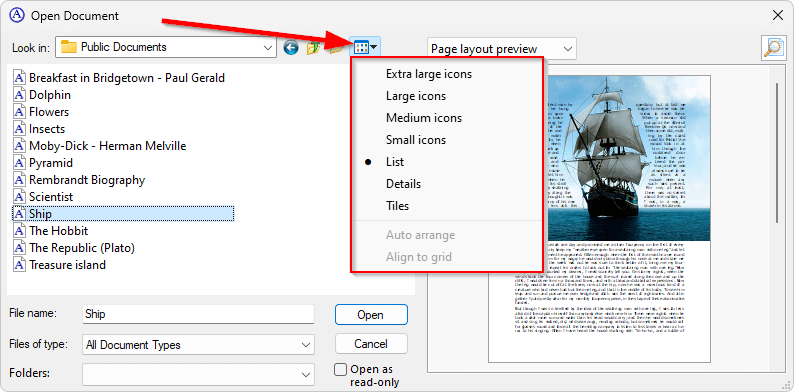
Task: Switch to Tiles view
Action: (398, 206)
